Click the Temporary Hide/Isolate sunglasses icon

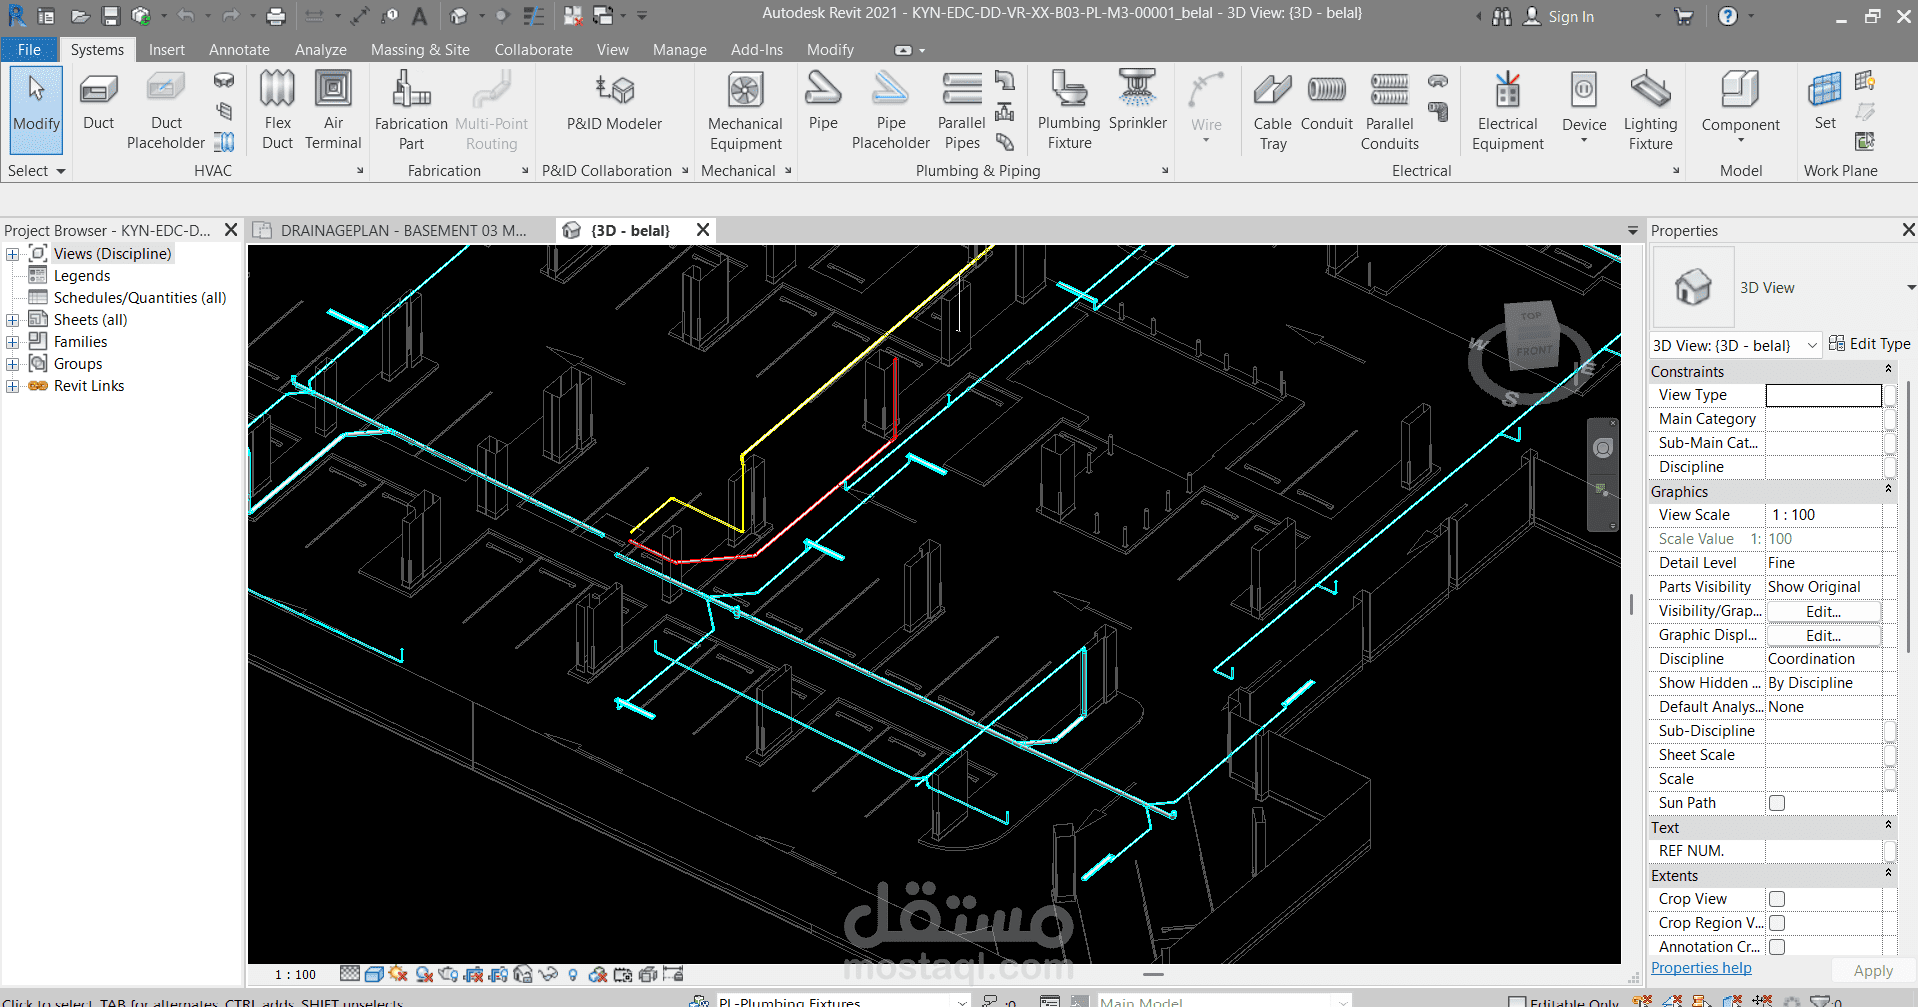click(x=548, y=974)
